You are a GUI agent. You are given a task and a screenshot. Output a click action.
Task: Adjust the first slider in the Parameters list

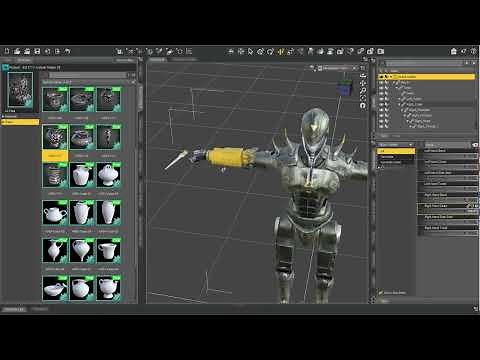point(448,156)
